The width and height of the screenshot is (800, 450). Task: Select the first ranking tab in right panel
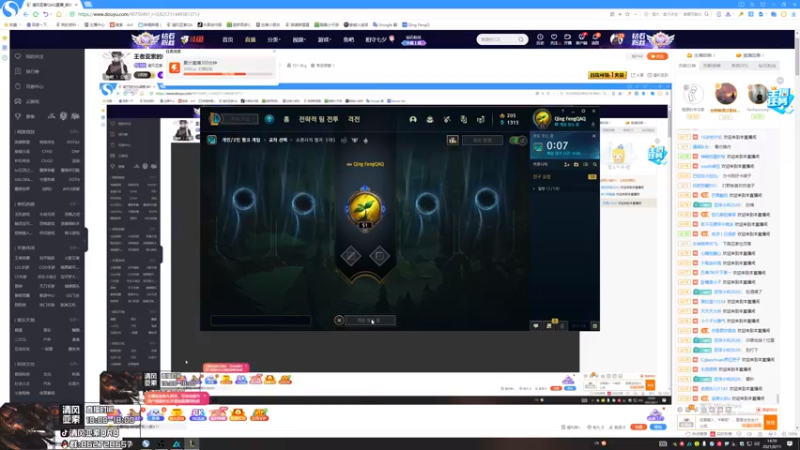pos(687,66)
